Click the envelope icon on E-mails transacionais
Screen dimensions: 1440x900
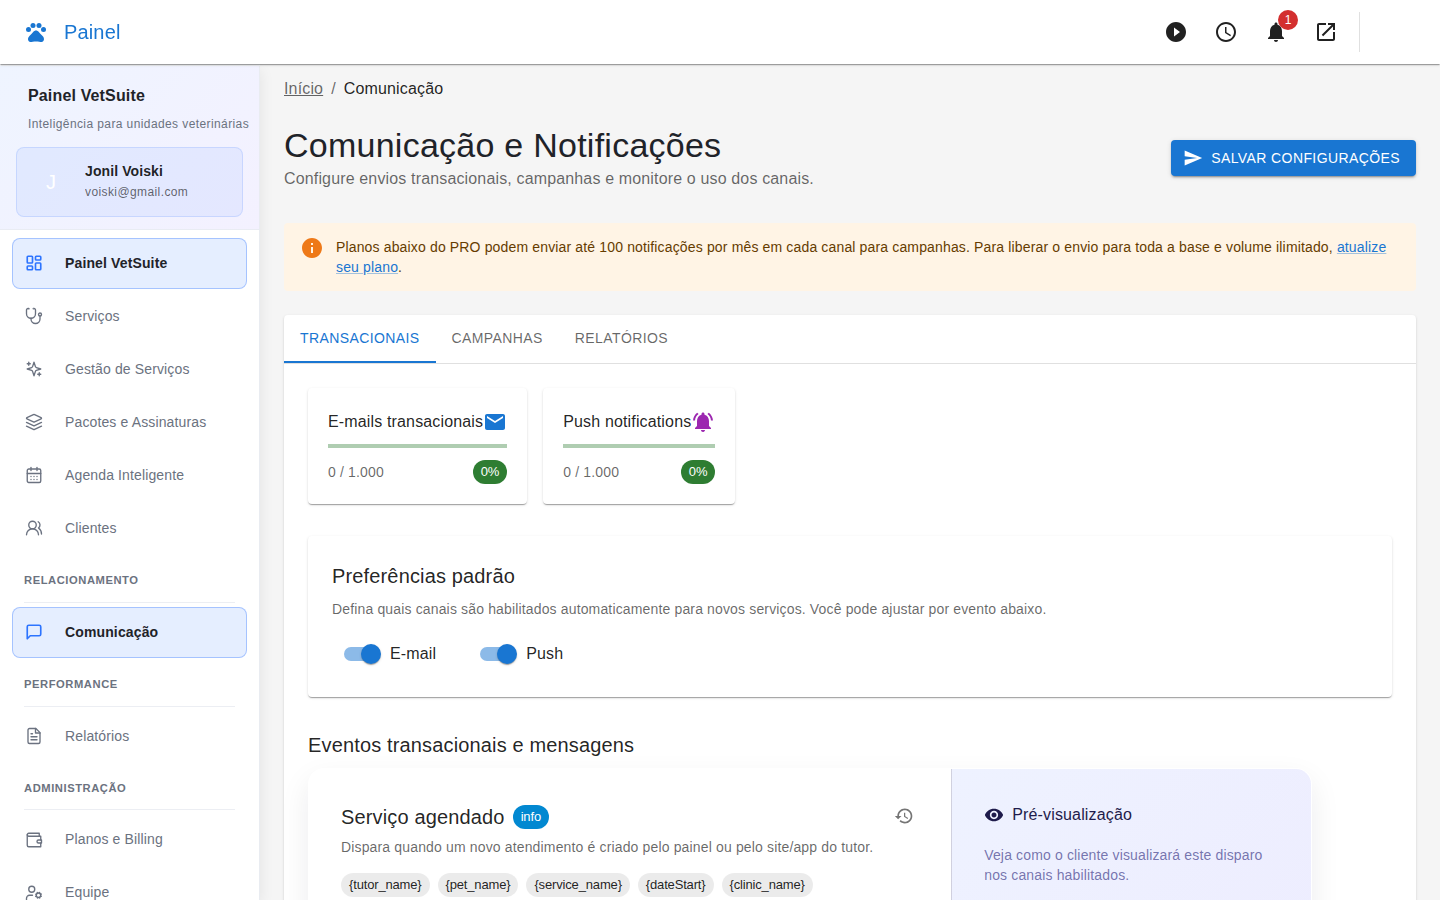tap(495, 422)
